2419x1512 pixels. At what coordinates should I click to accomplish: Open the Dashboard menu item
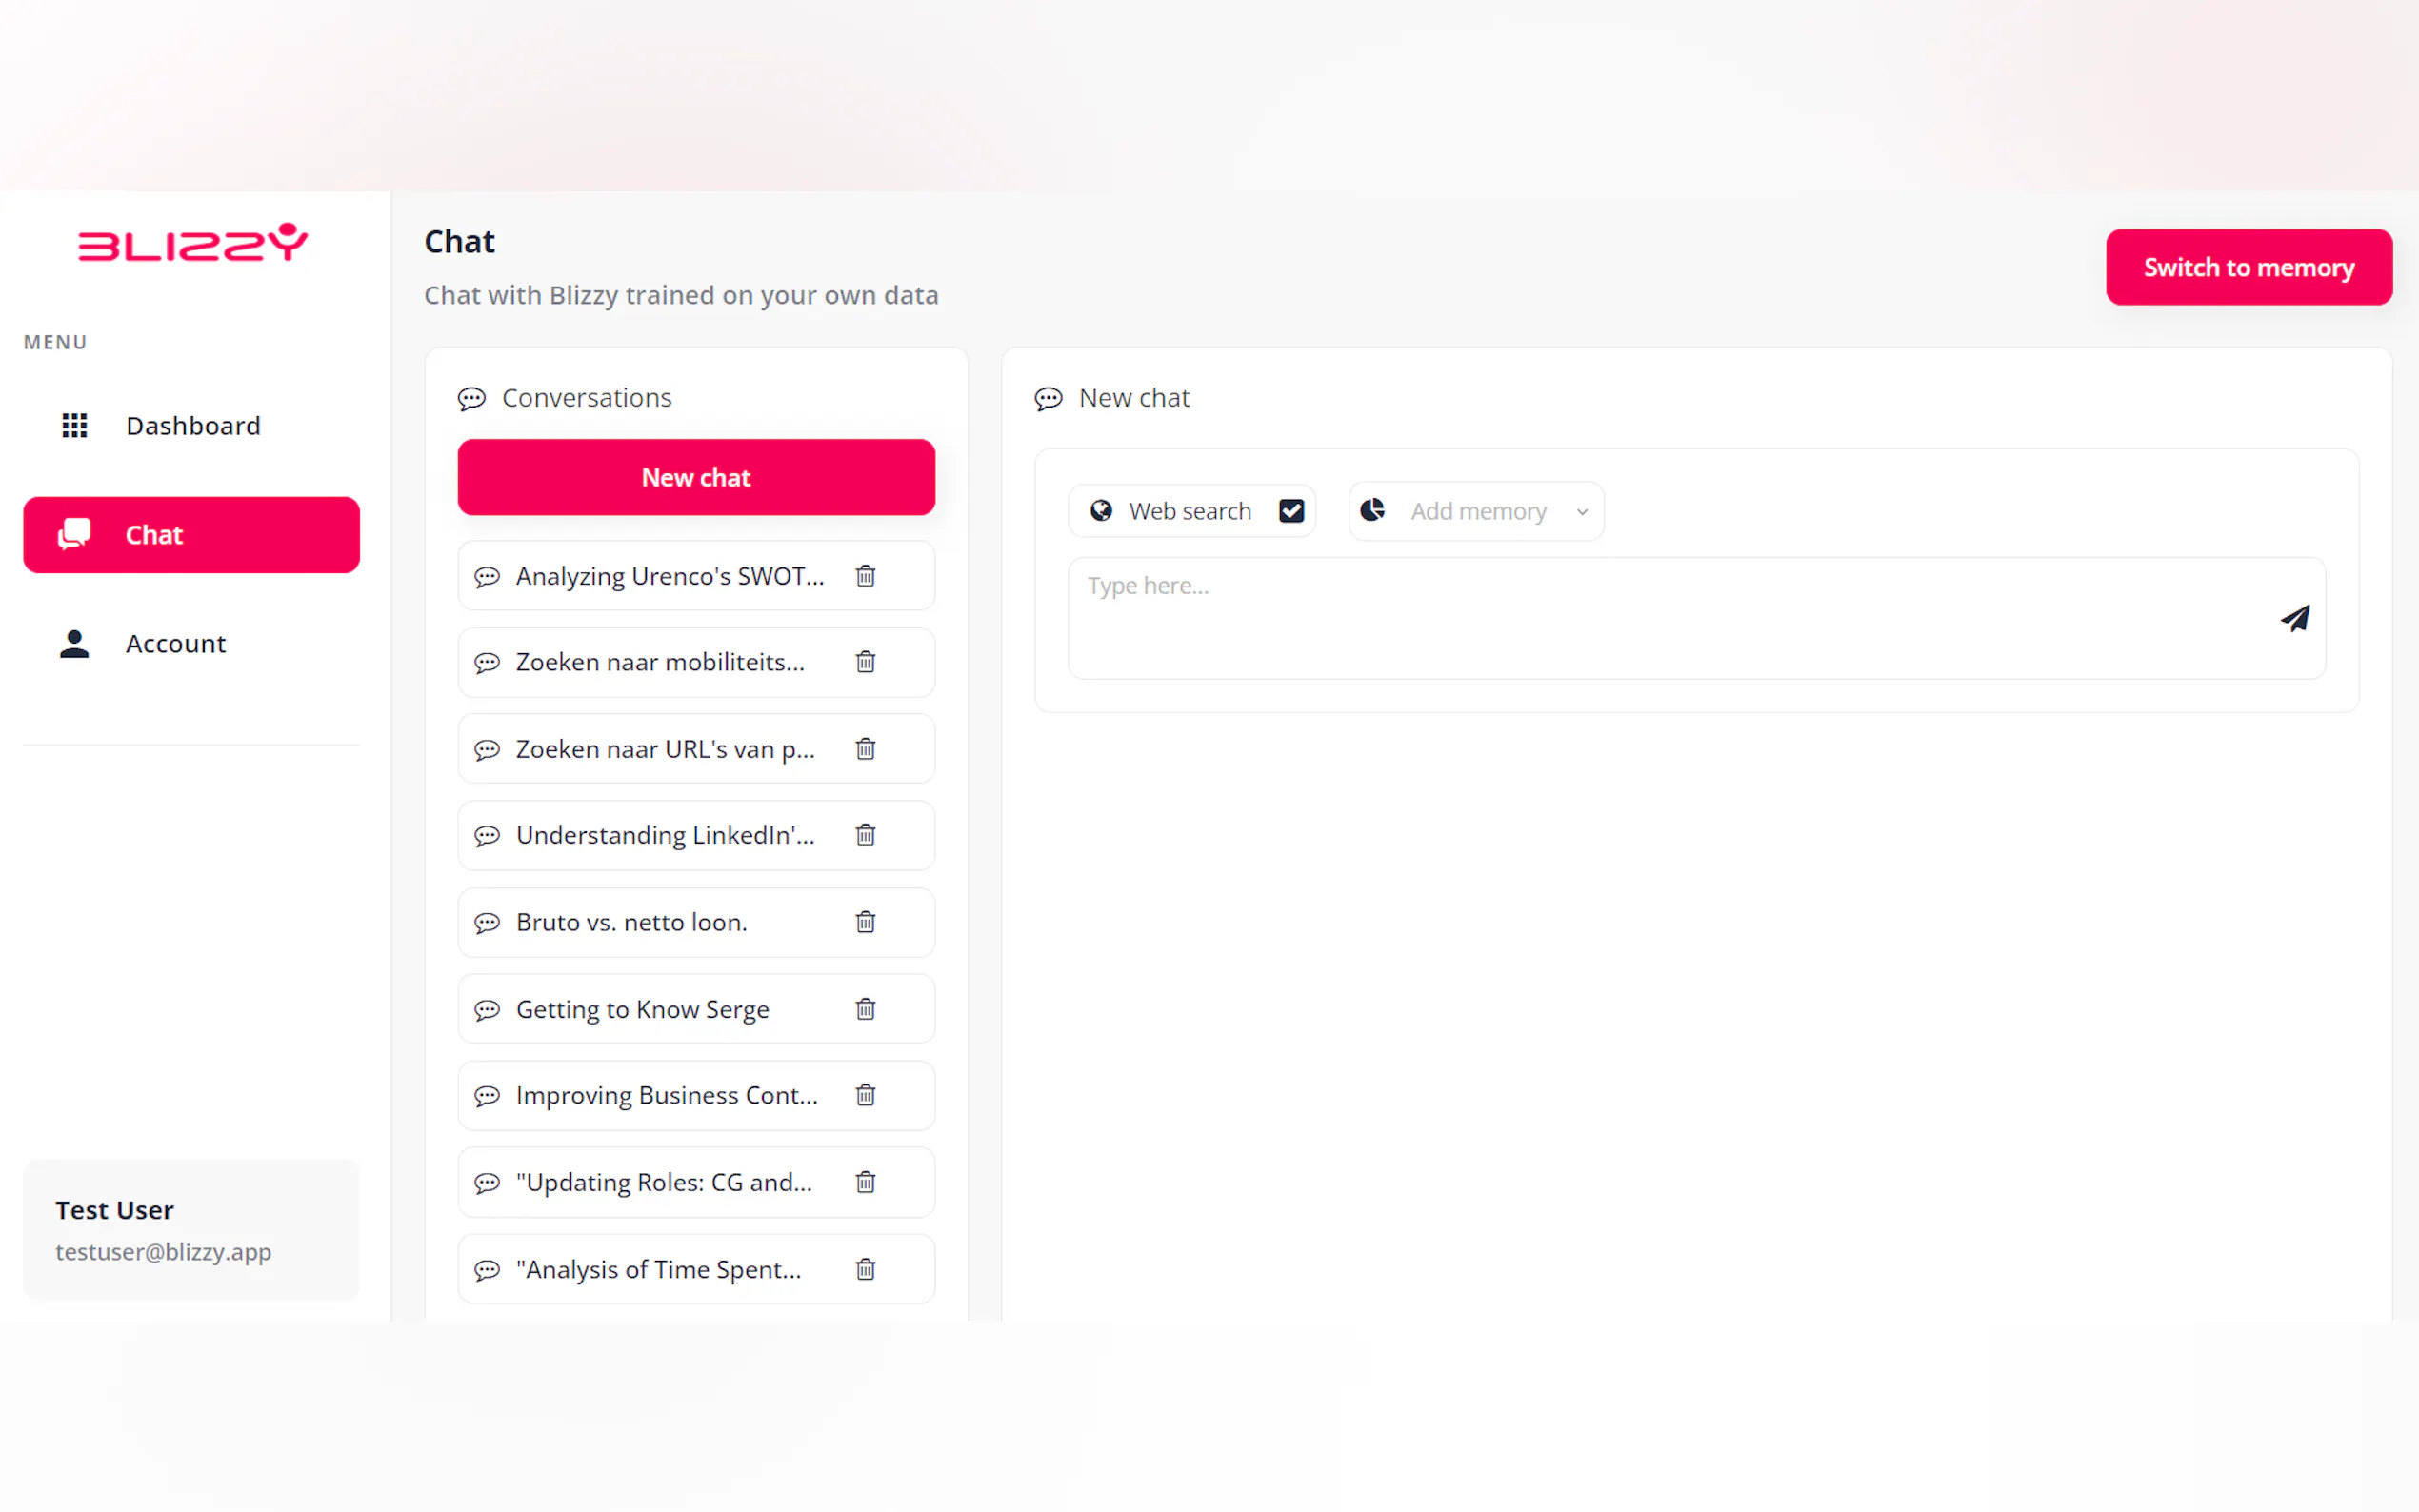point(192,426)
